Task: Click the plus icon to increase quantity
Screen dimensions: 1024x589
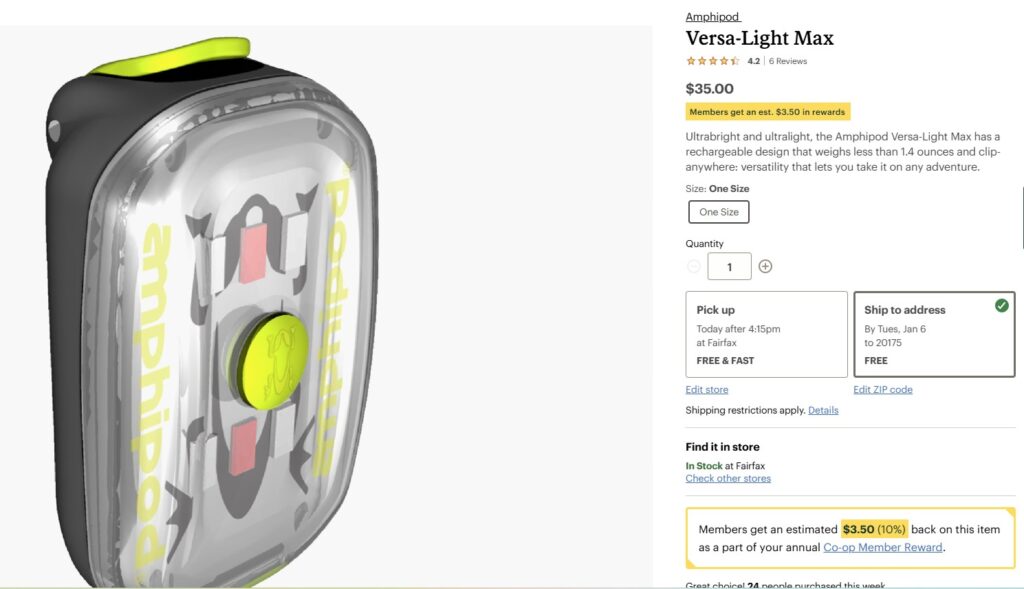Action: coord(765,267)
